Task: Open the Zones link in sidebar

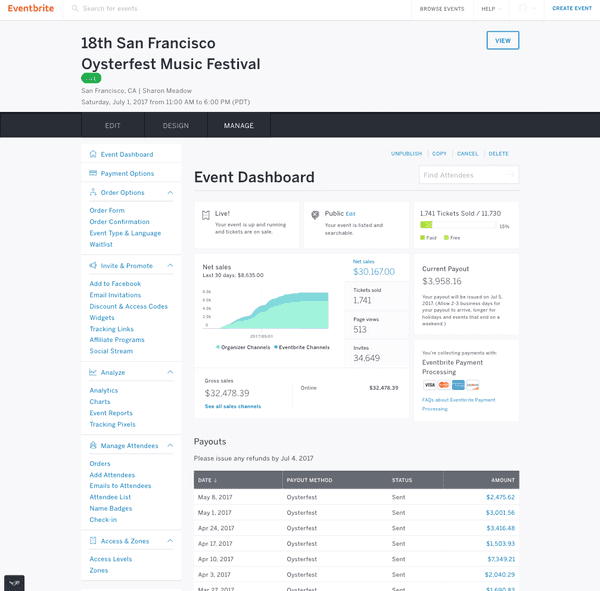Action: click(x=99, y=570)
